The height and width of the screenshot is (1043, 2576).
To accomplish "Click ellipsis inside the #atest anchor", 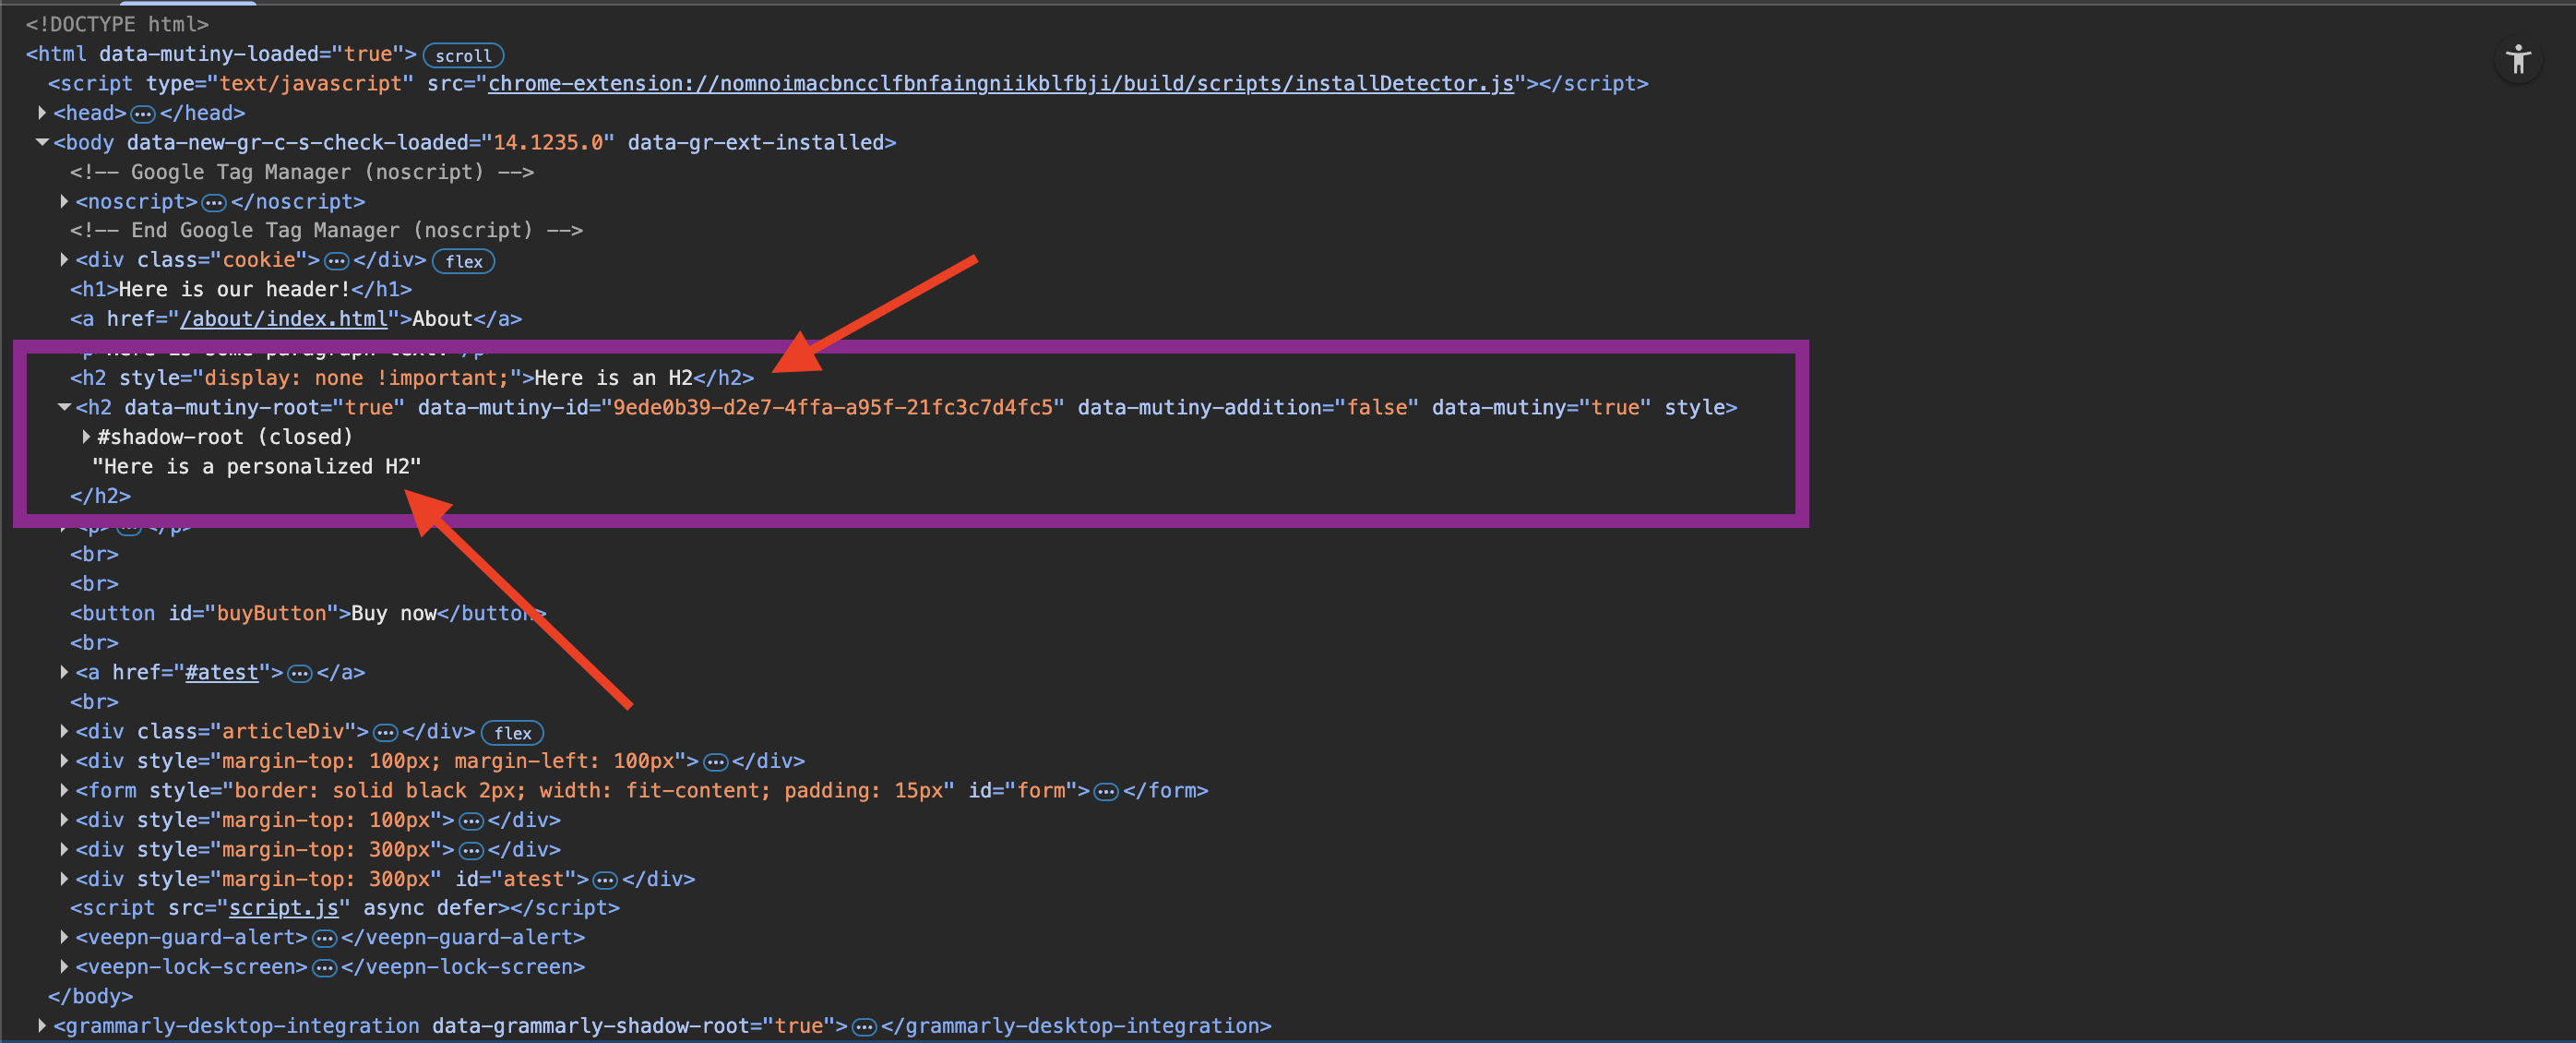I will click(x=299, y=673).
